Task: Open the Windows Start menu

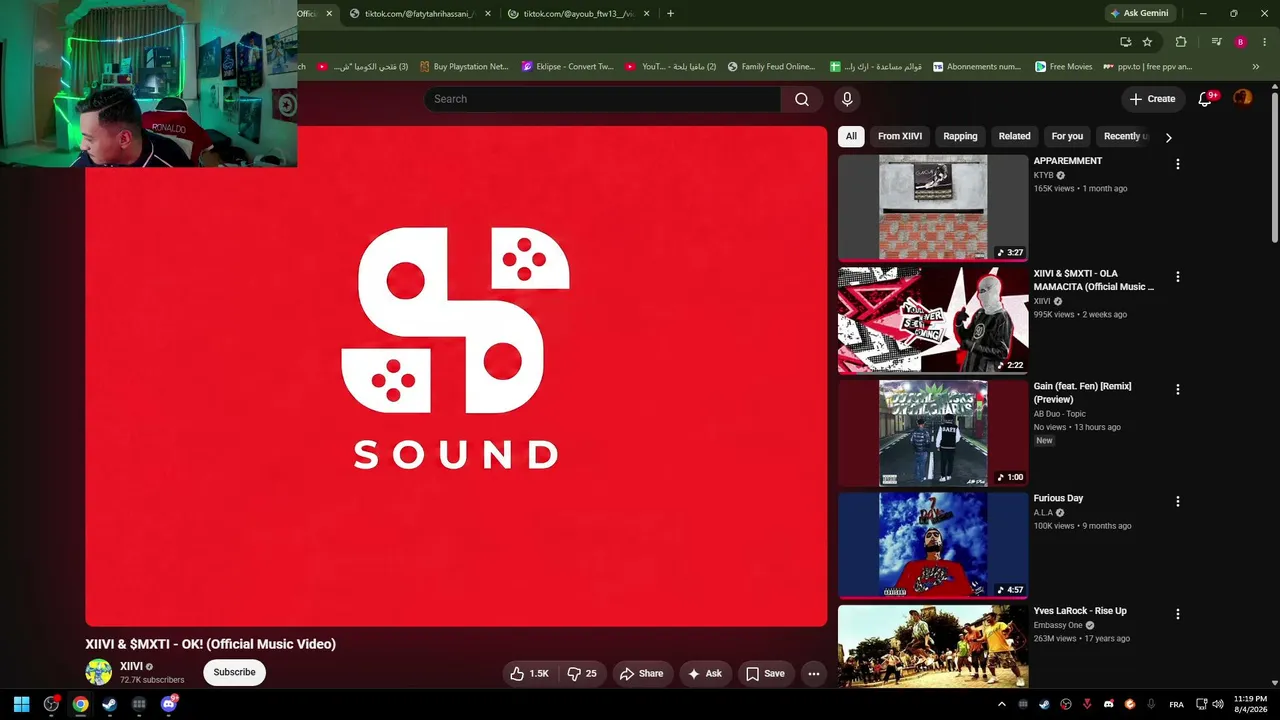Action: (21, 704)
